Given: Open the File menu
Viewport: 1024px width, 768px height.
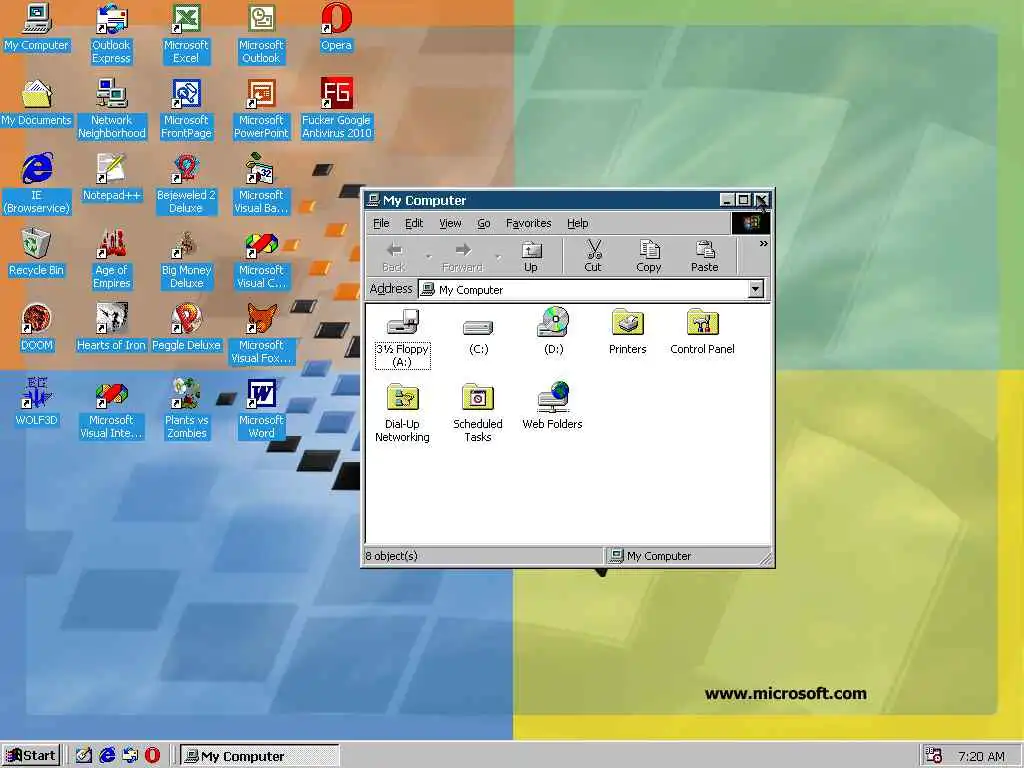Looking at the screenshot, I should [x=381, y=223].
